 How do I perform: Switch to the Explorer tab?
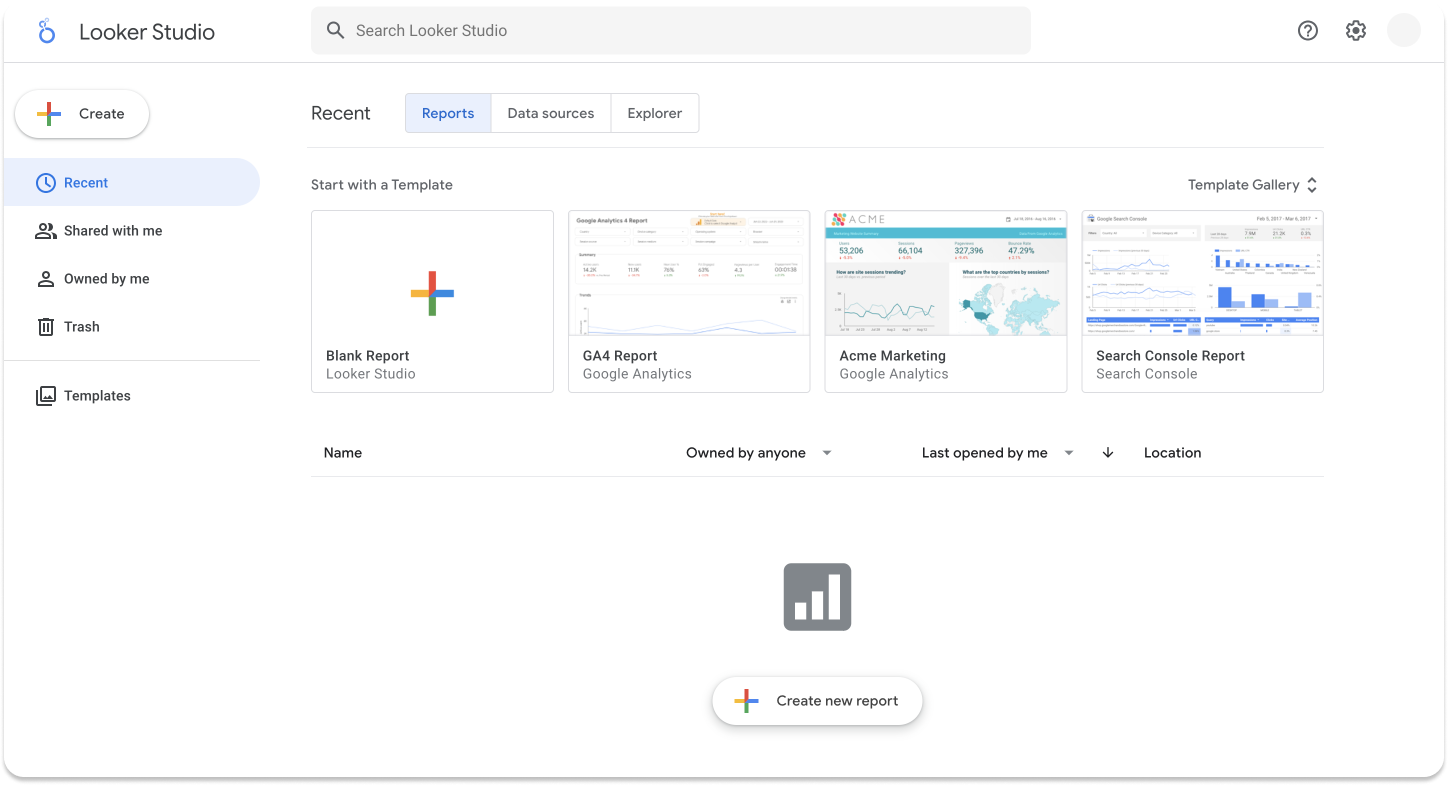[x=655, y=114]
